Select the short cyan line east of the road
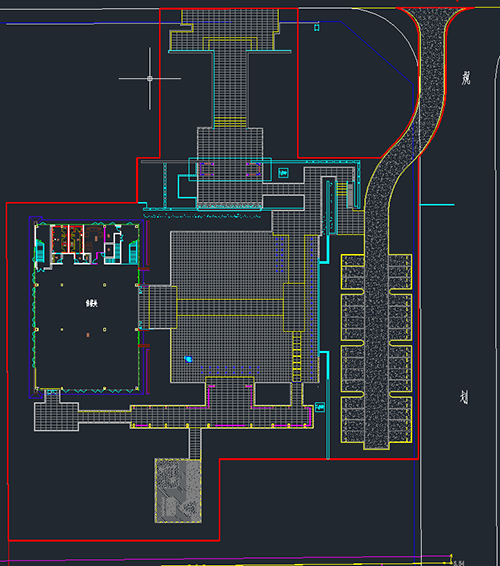The height and width of the screenshot is (566, 500). [436, 205]
